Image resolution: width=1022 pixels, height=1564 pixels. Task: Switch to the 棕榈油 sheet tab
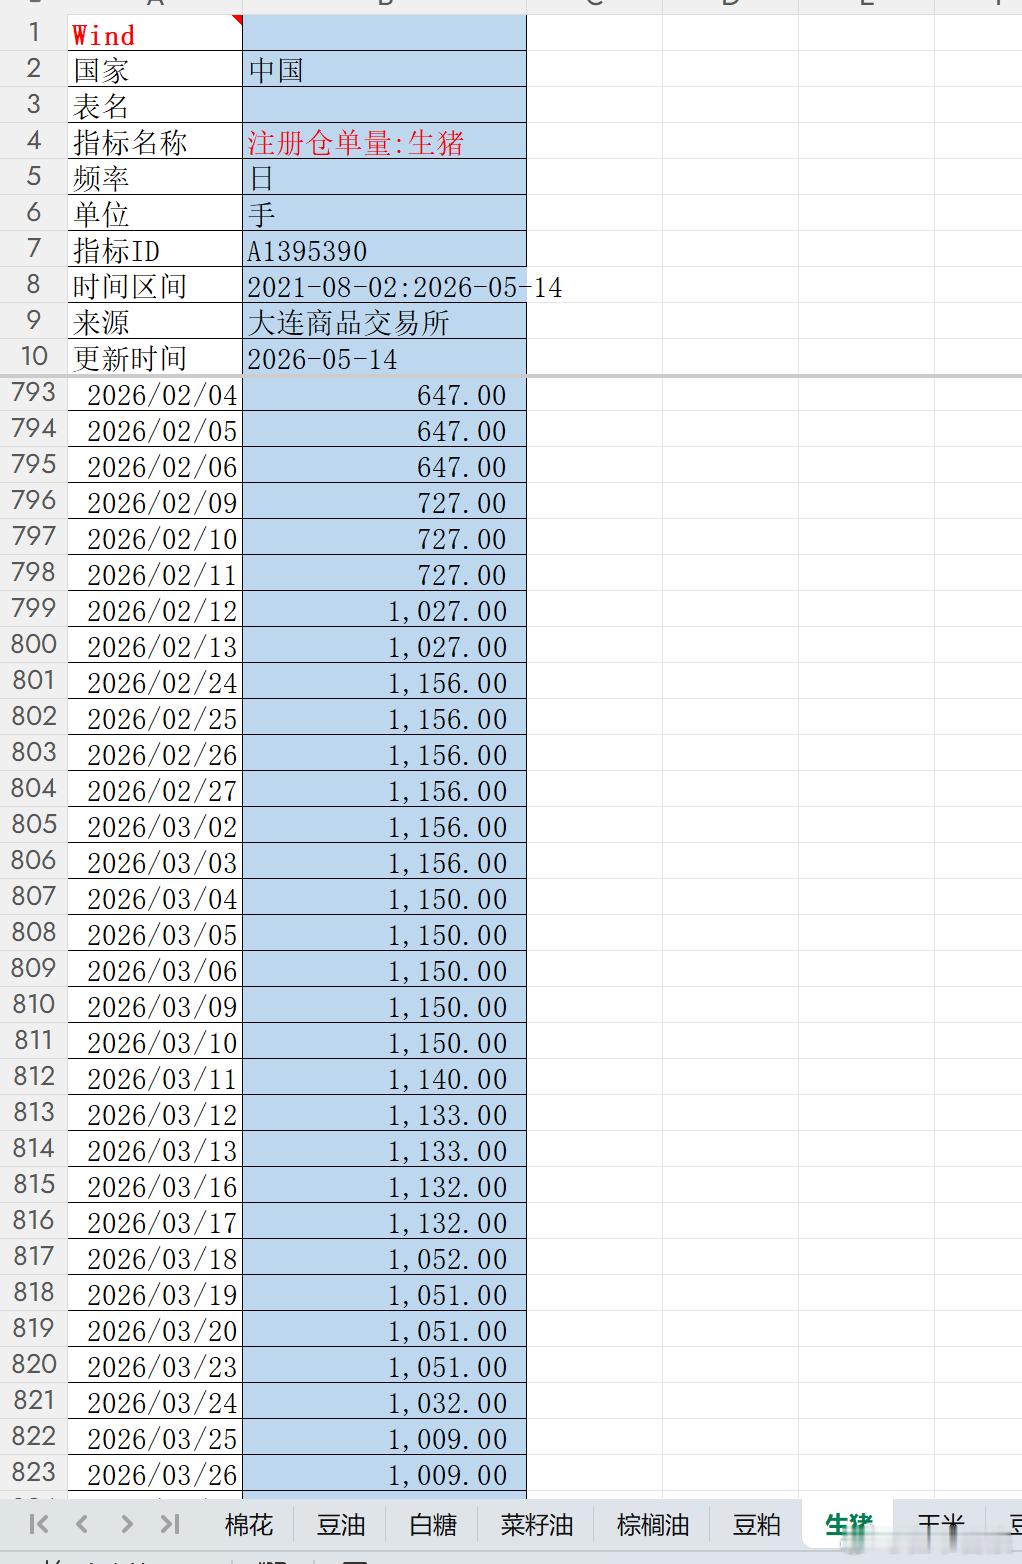tap(653, 1525)
